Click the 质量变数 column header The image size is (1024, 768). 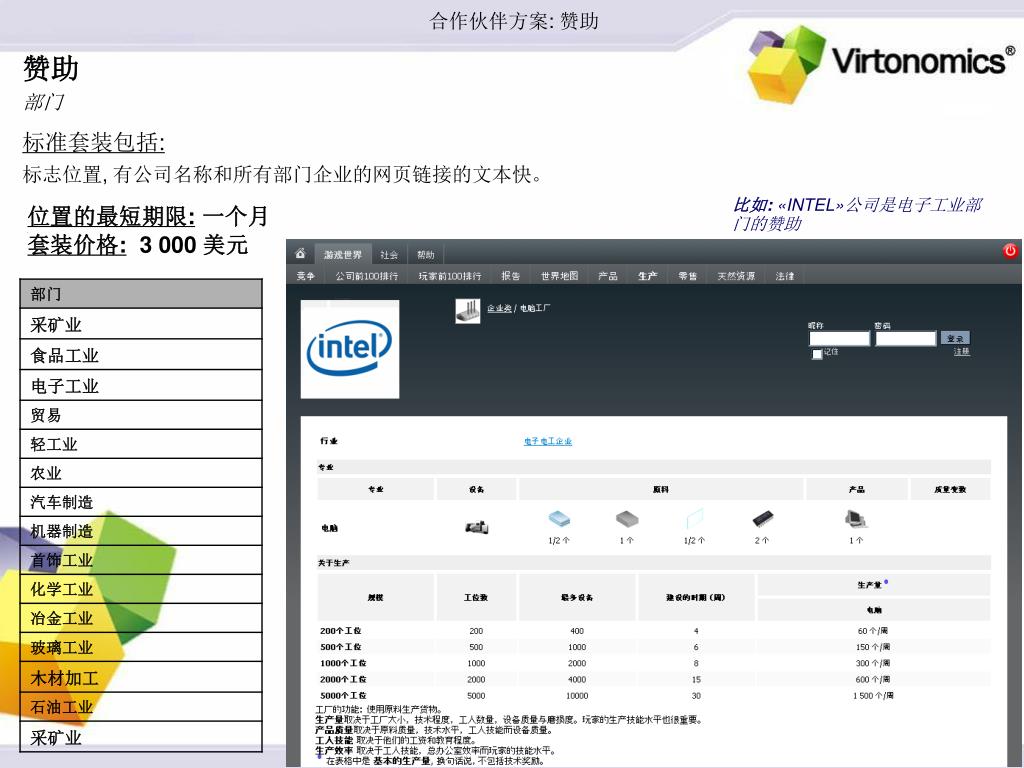pyautogui.click(x=950, y=489)
